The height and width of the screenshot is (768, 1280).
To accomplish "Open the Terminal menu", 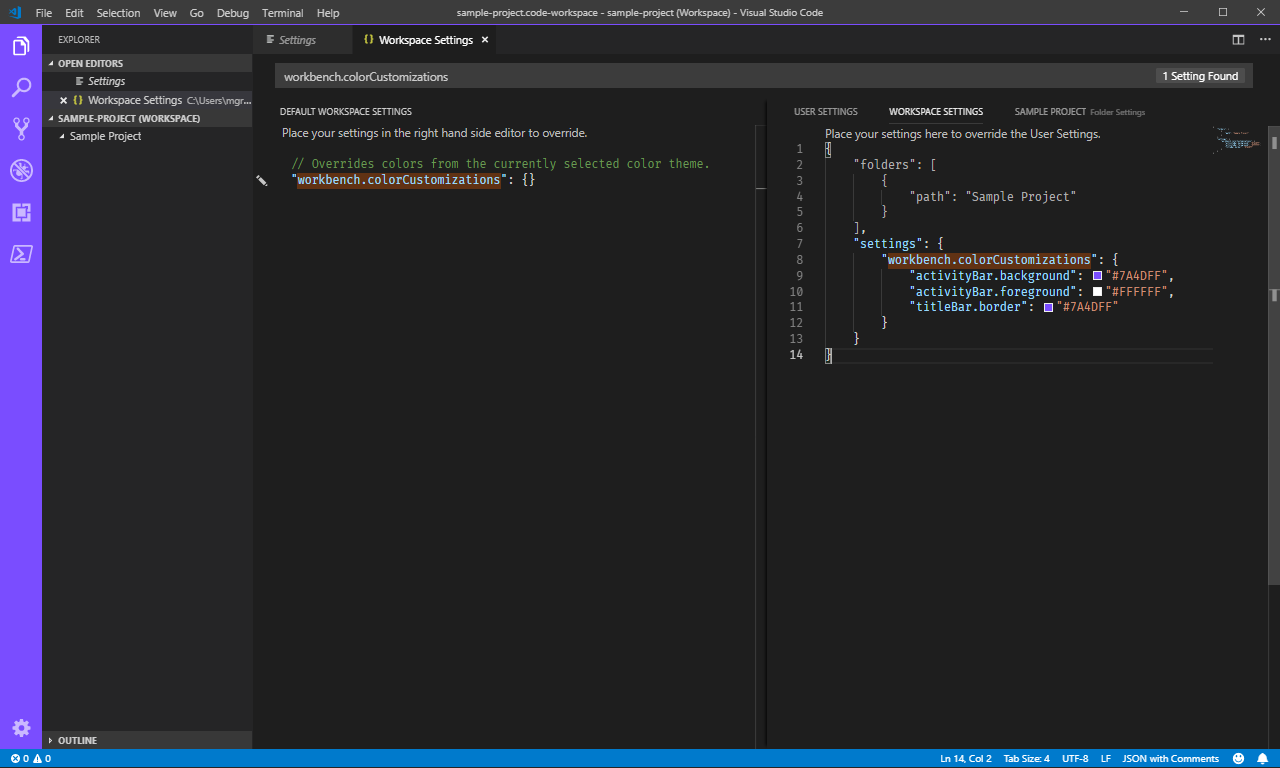I will click(x=282, y=13).
